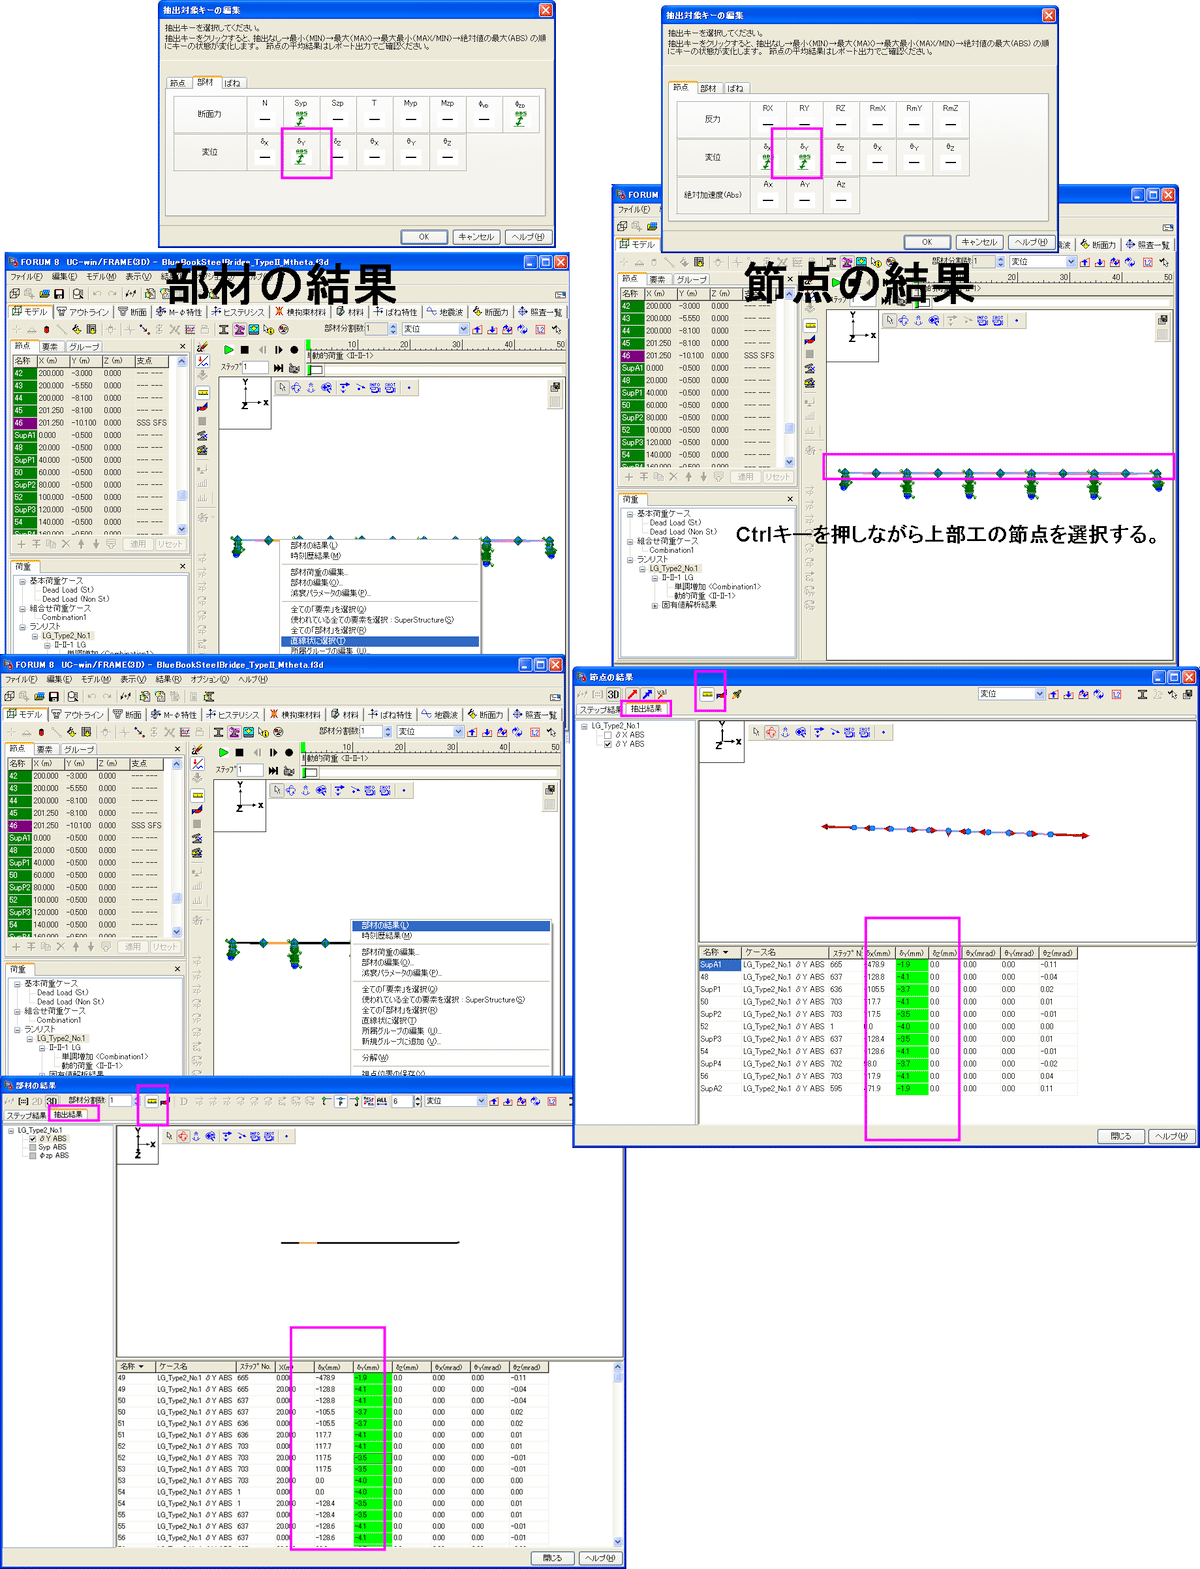
Task: Stop animation in the upper-left FRAME window
Action: coord(246,350)
